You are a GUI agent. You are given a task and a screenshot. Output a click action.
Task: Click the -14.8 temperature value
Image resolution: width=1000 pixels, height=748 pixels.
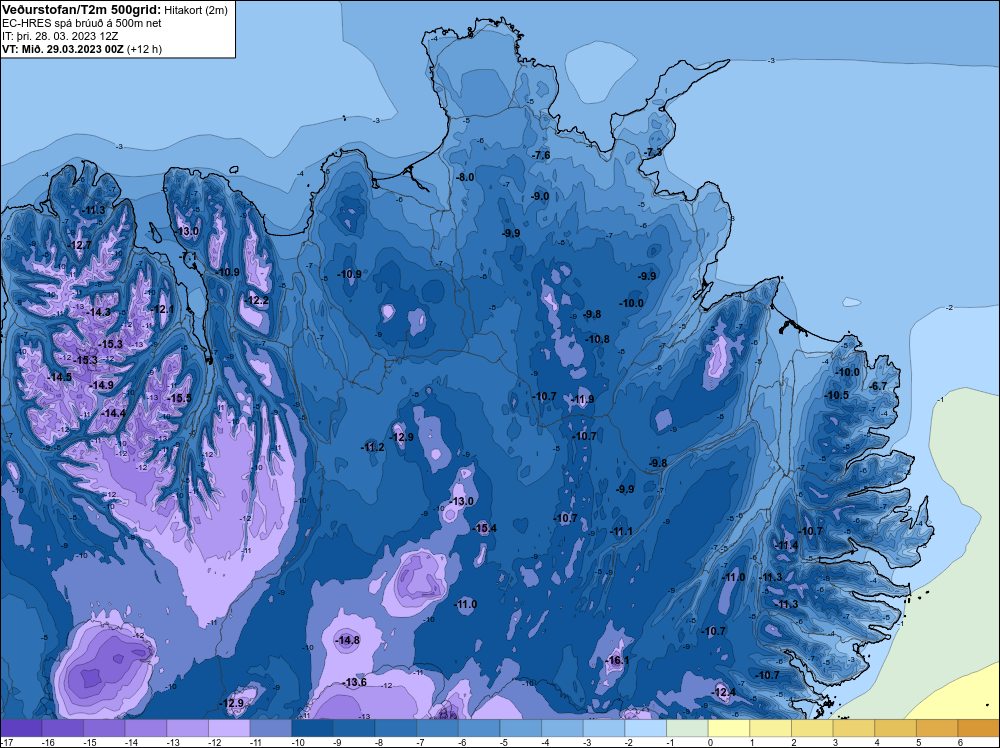tap(348, 640)
